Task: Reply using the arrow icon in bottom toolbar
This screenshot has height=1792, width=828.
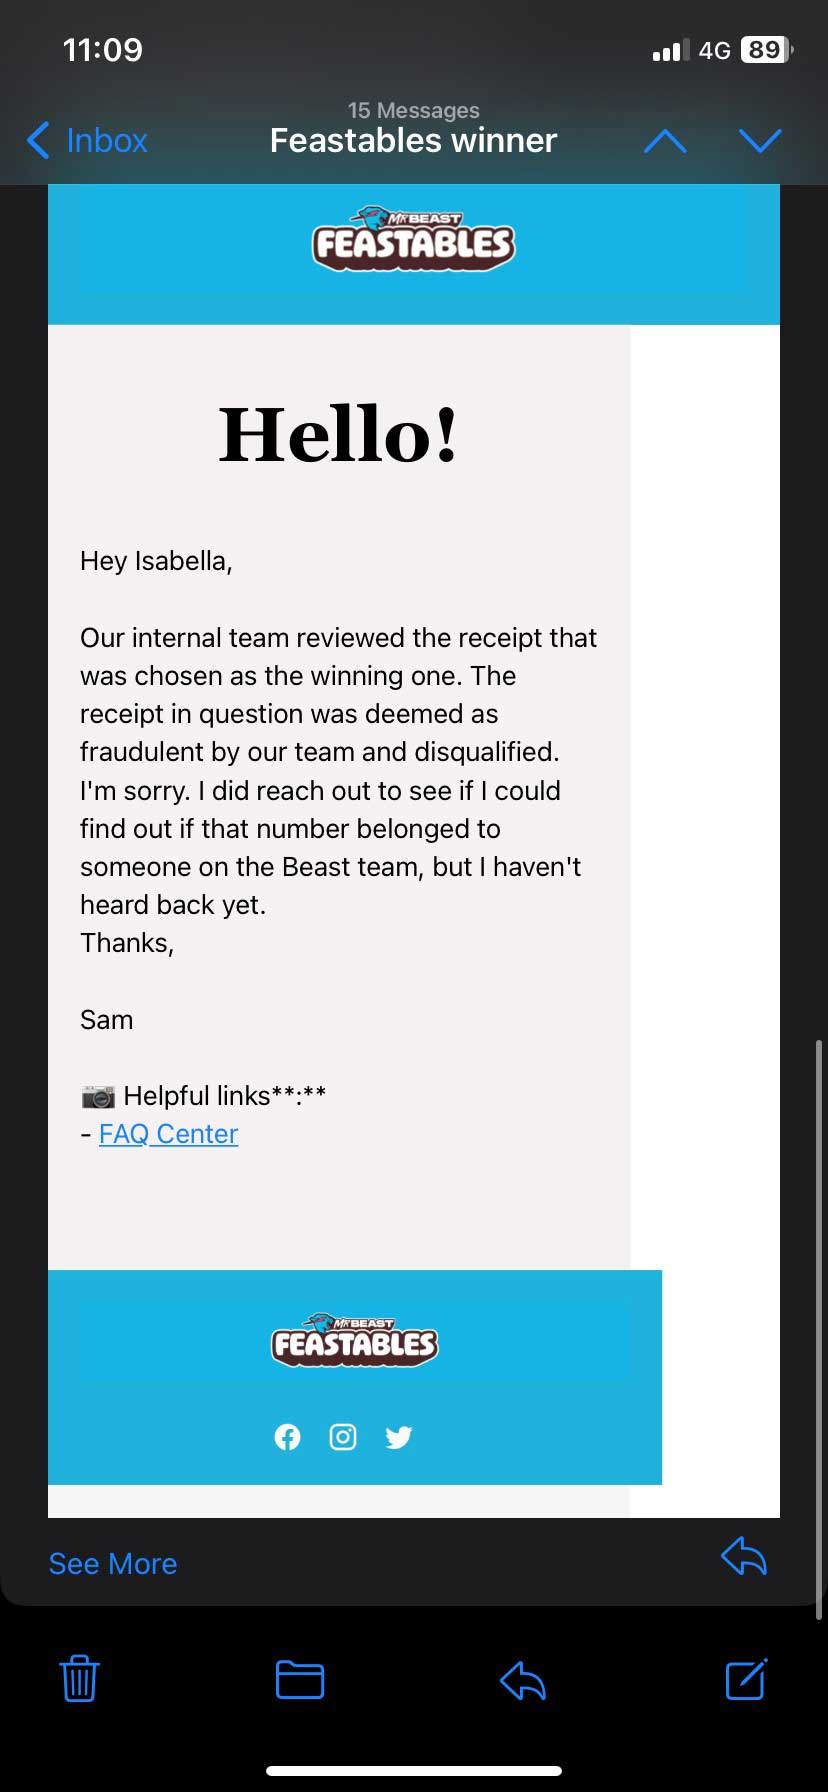Action: pyautogui.click(x=522, y=1680)
